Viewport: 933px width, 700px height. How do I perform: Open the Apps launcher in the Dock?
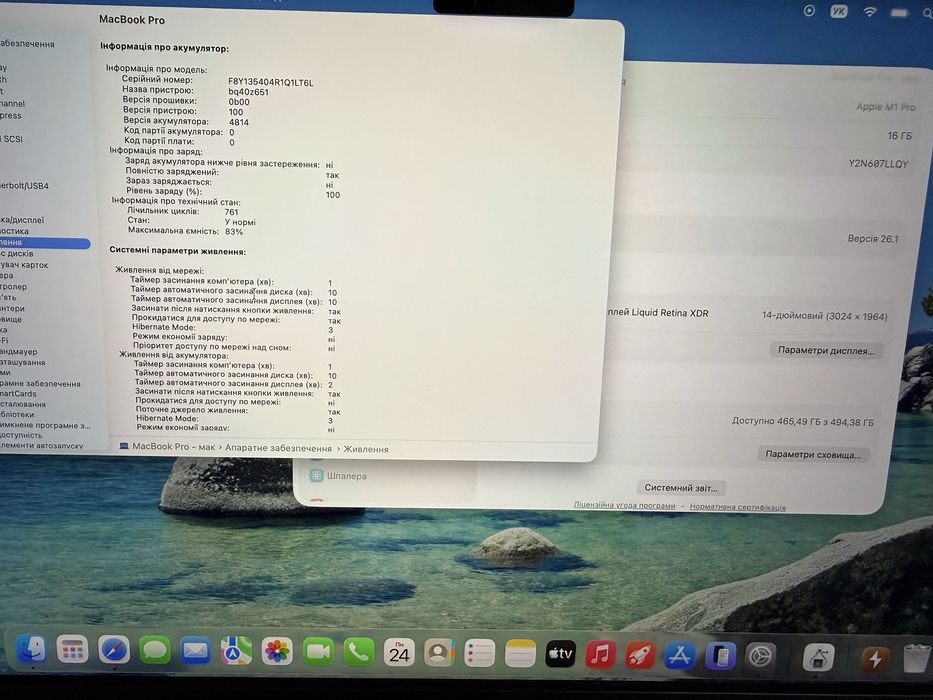[73, 650]
